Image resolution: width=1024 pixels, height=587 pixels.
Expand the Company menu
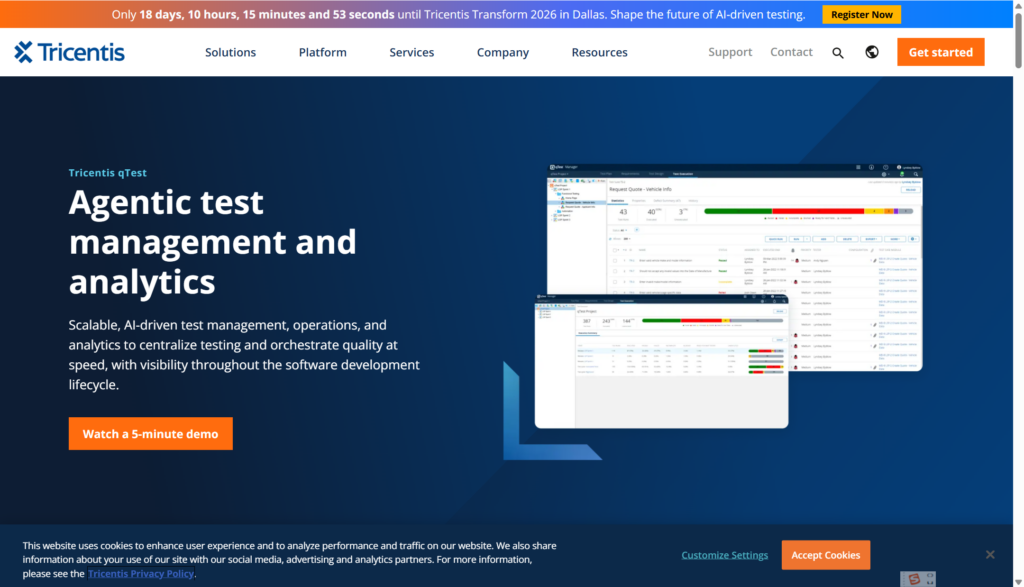(503, 52)
